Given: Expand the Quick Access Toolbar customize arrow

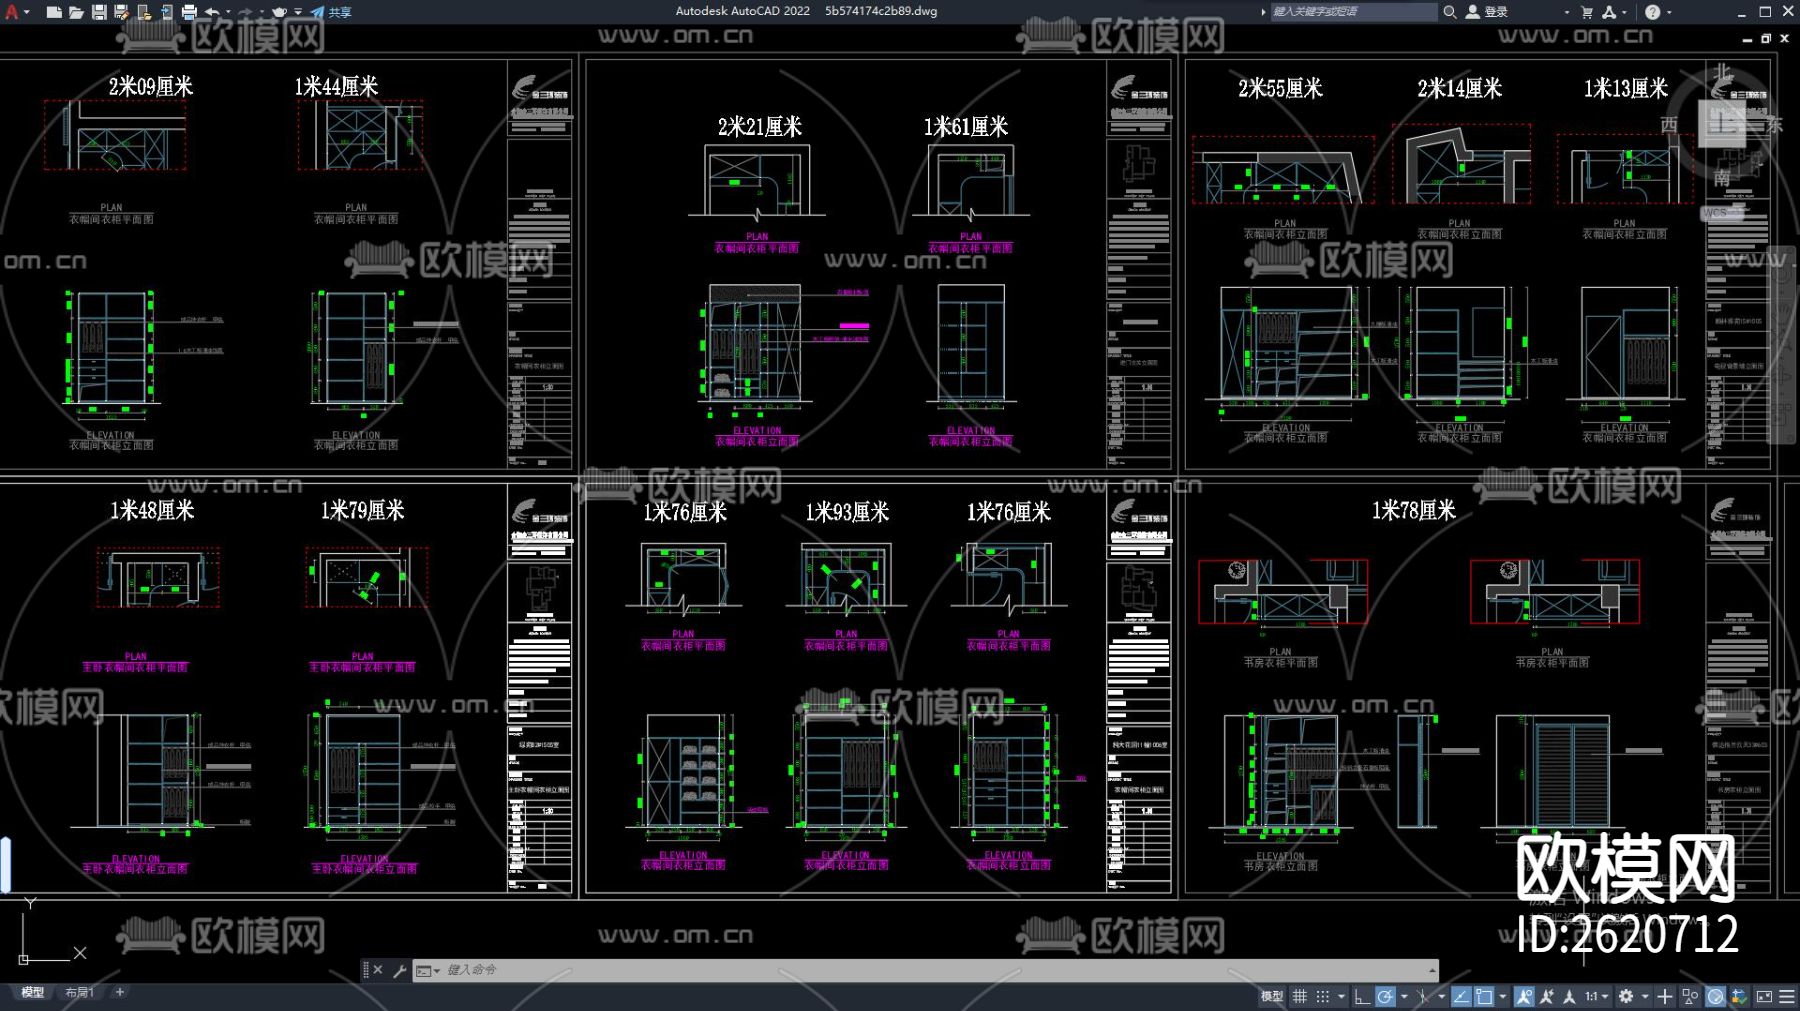Looking at the screenshot, I should (298, 12).
